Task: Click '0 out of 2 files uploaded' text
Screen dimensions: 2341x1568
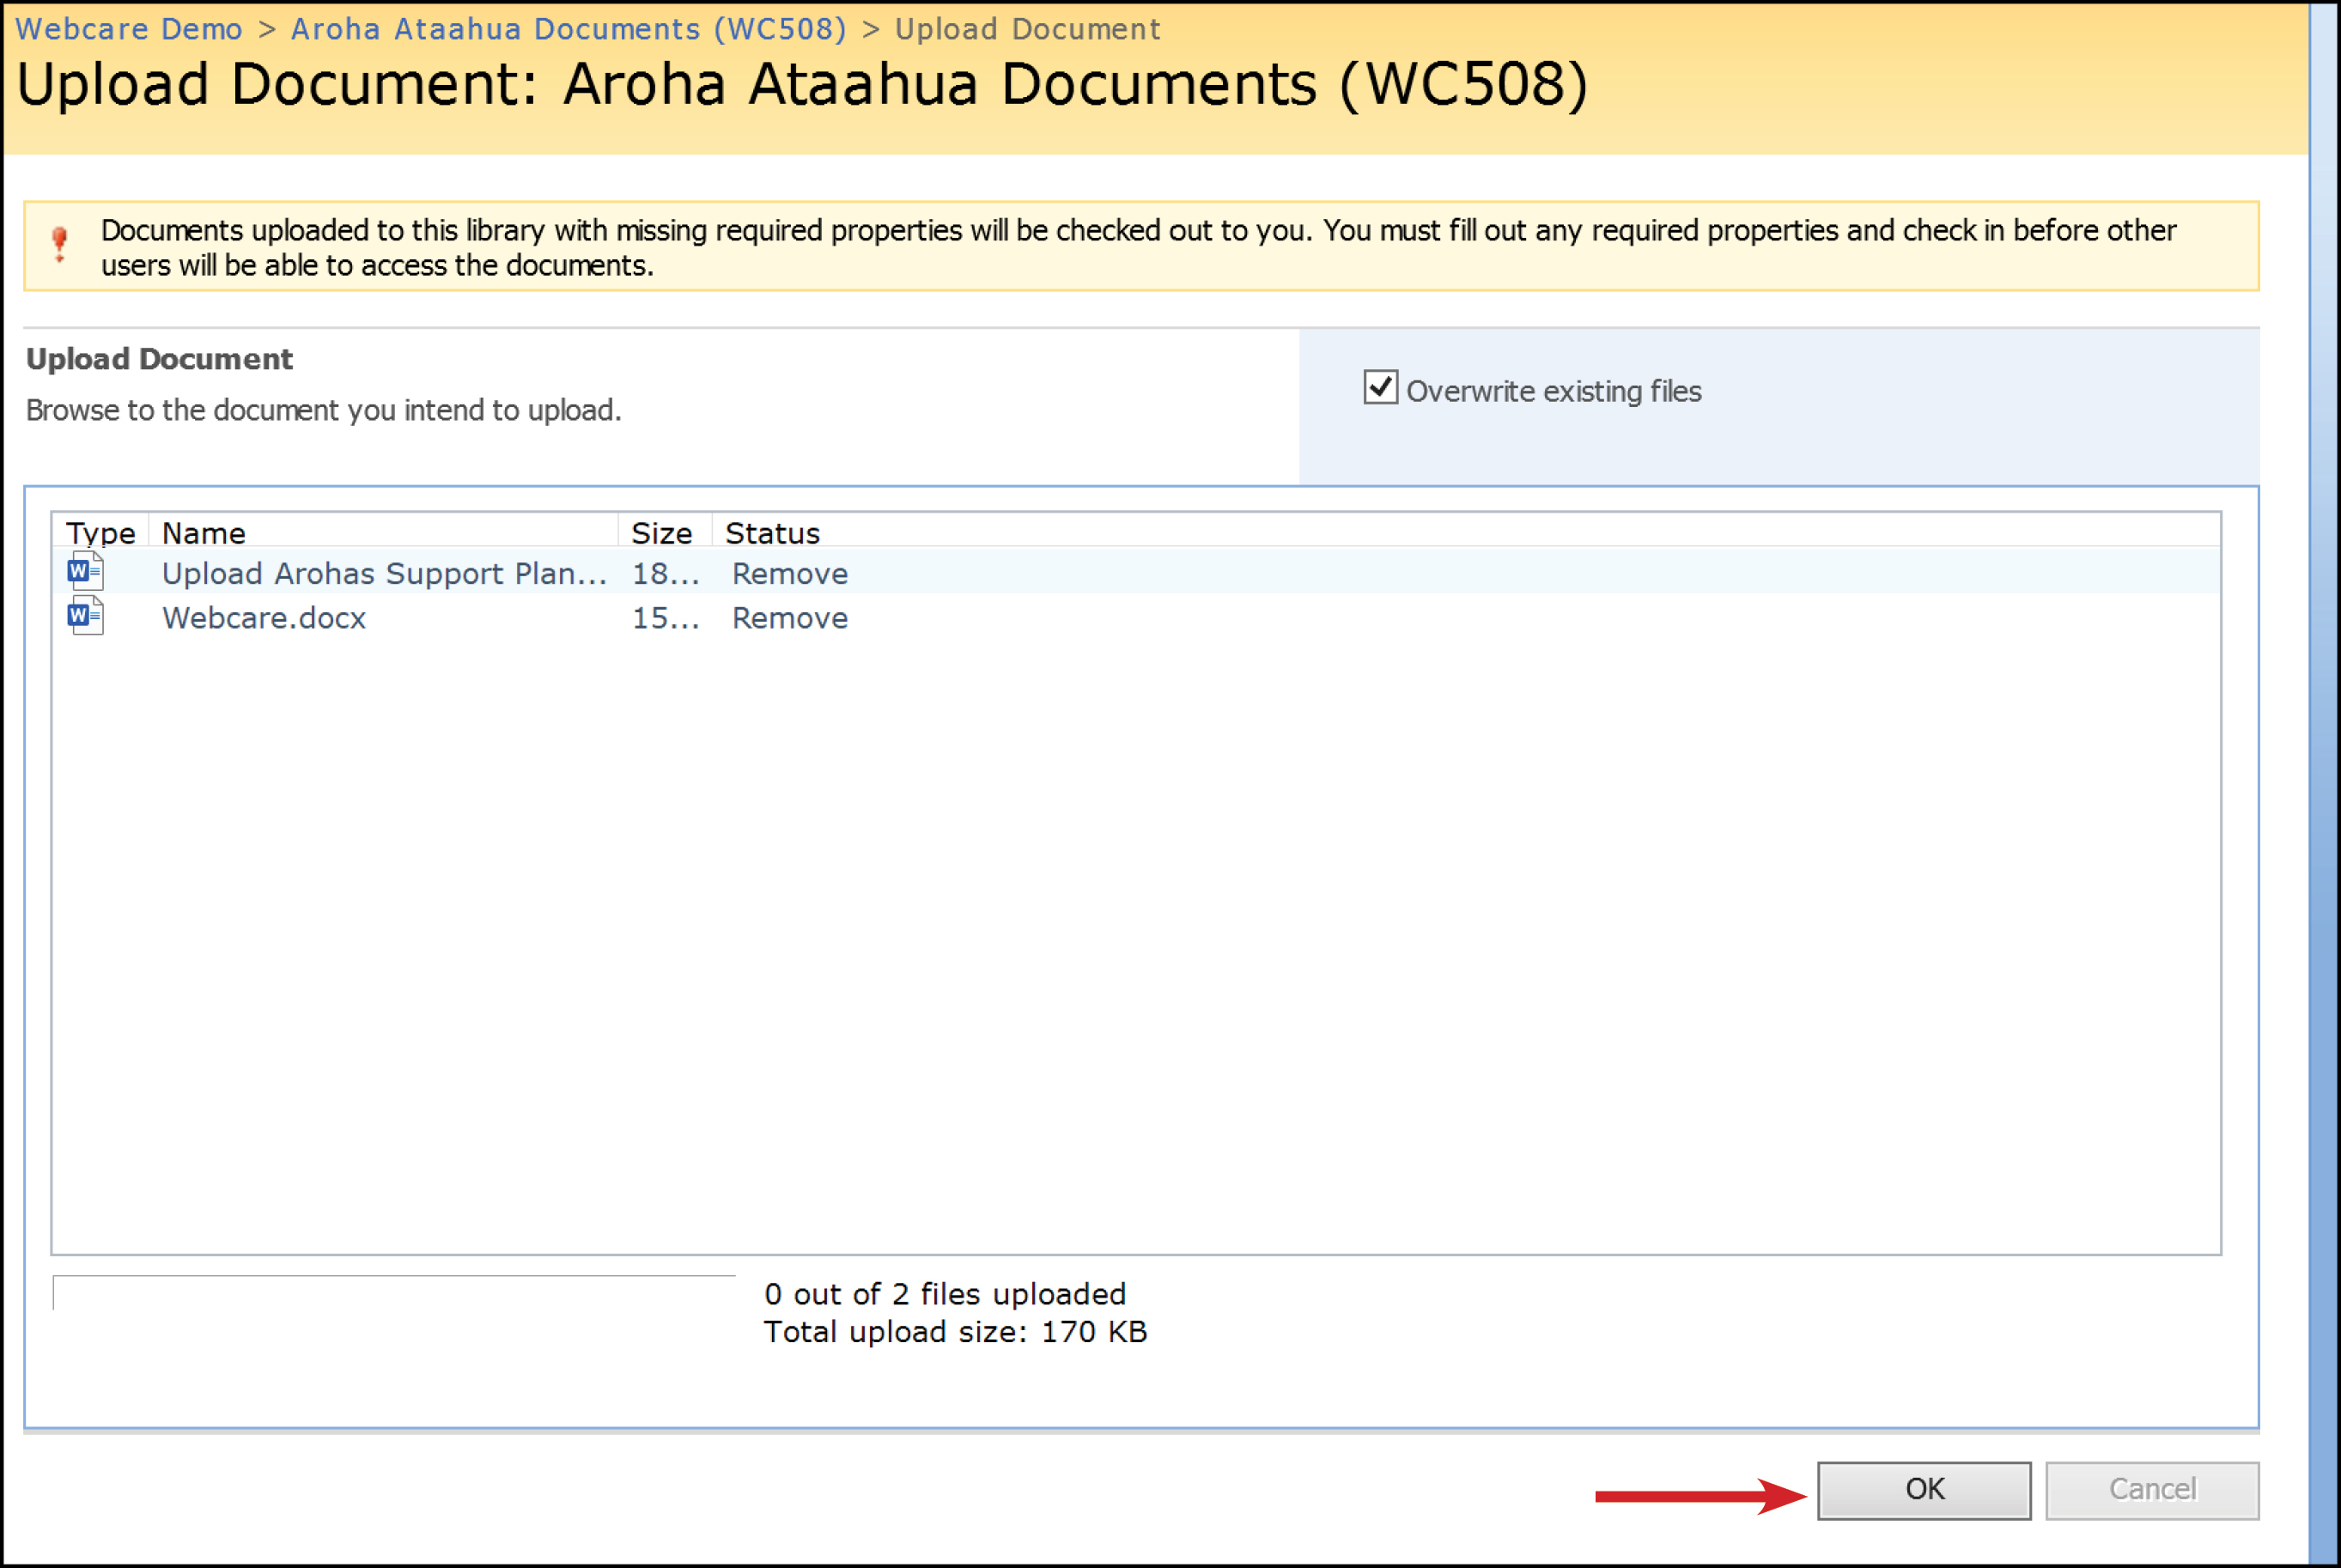Action: (x=945, y=1294)
